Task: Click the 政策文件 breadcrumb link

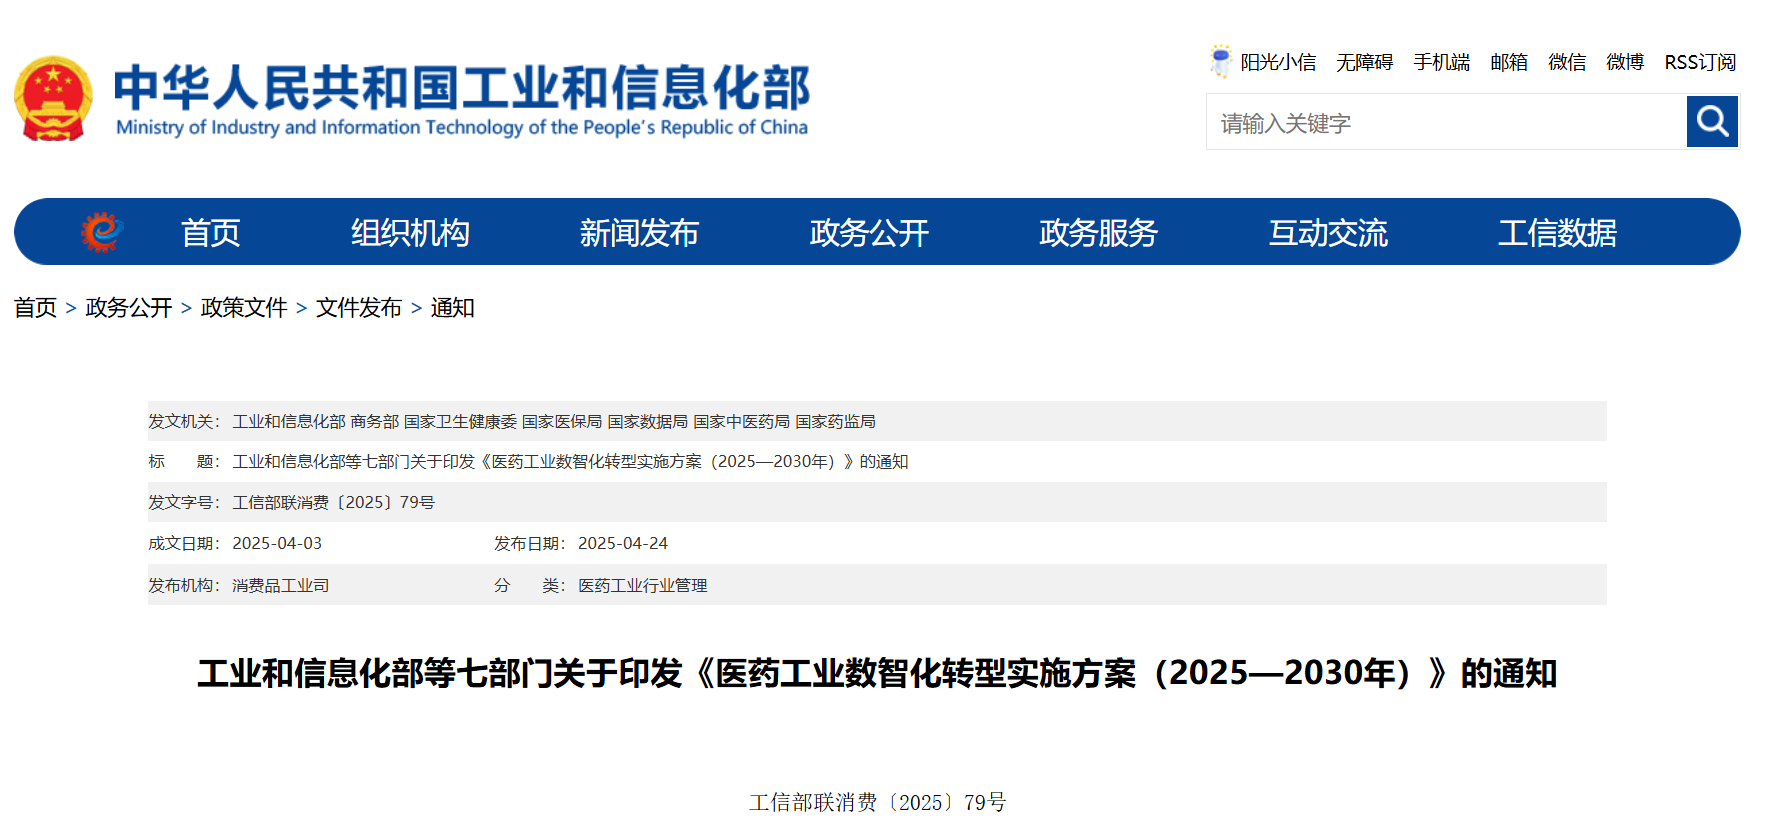Action: click(244, 308)
